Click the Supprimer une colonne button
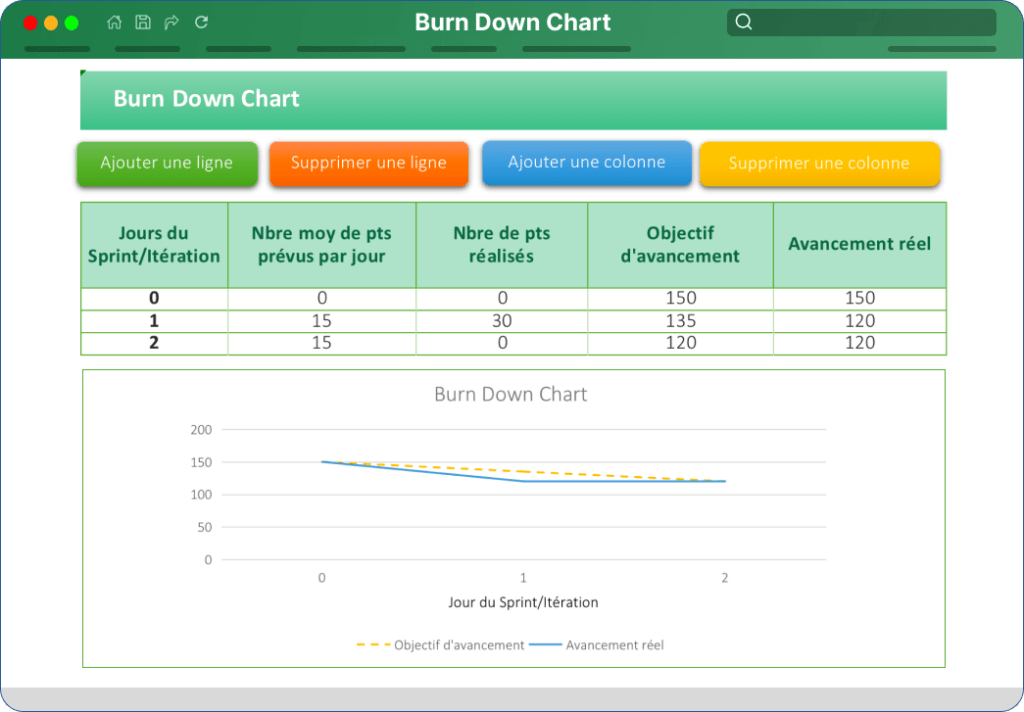Viewport: 1024px width, 712px height. (820, 163)
